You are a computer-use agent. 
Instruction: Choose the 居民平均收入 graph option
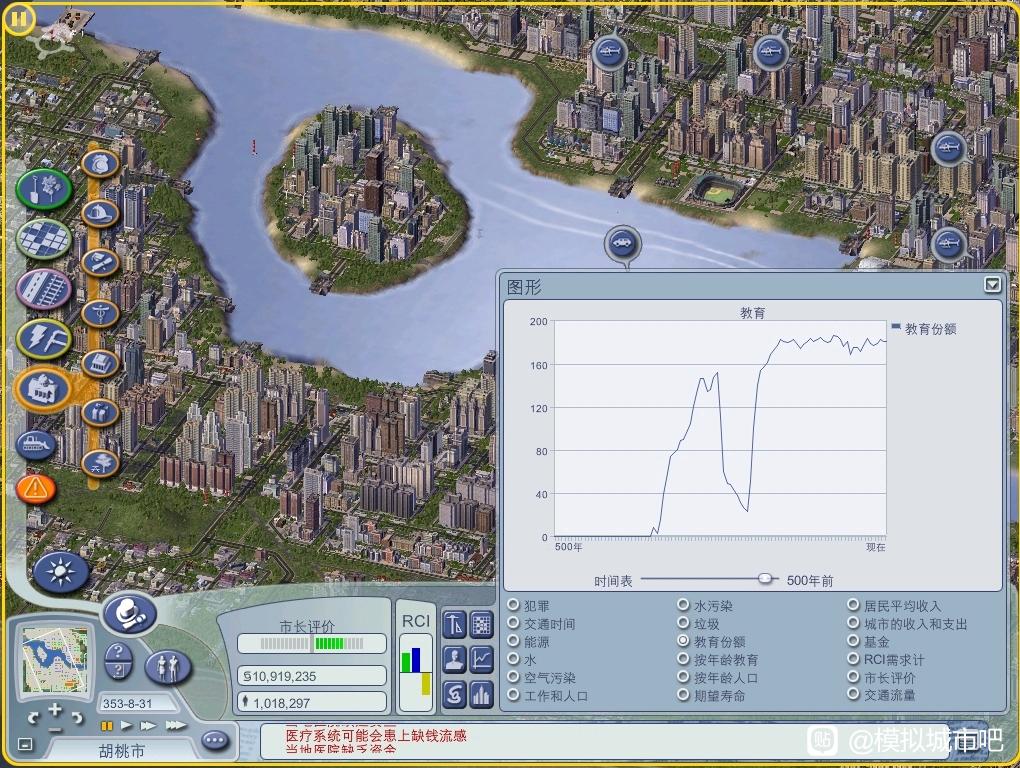point(854,605)
